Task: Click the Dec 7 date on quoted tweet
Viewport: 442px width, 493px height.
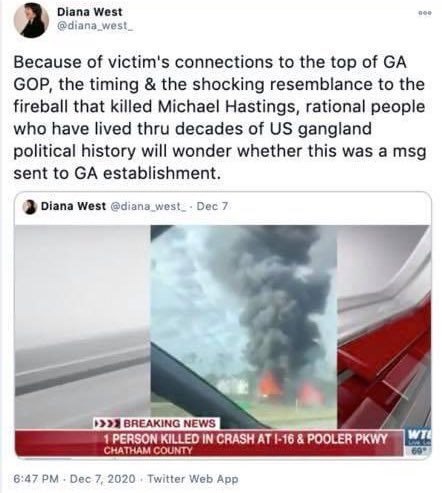Action: [212, 206]
